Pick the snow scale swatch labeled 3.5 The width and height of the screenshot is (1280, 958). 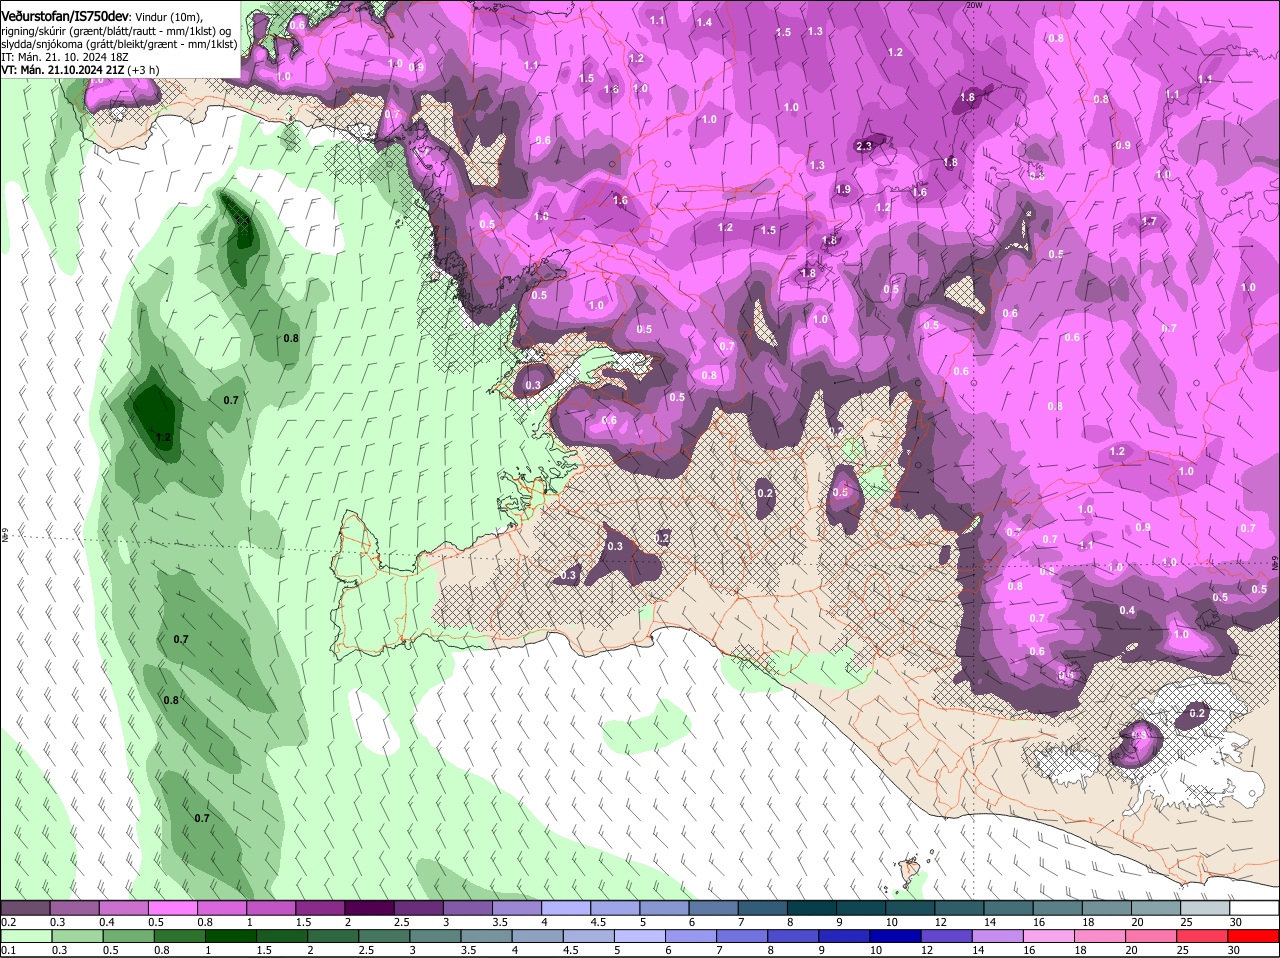[519, 907]
